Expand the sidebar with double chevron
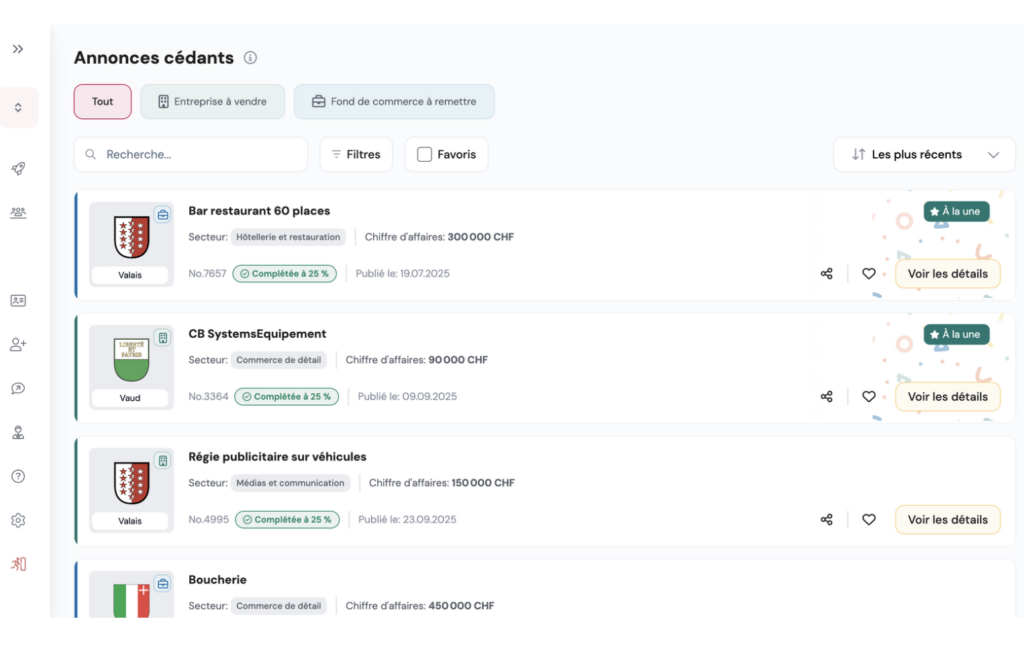This screenshot has height=646, width=1024. click(18, 49)
